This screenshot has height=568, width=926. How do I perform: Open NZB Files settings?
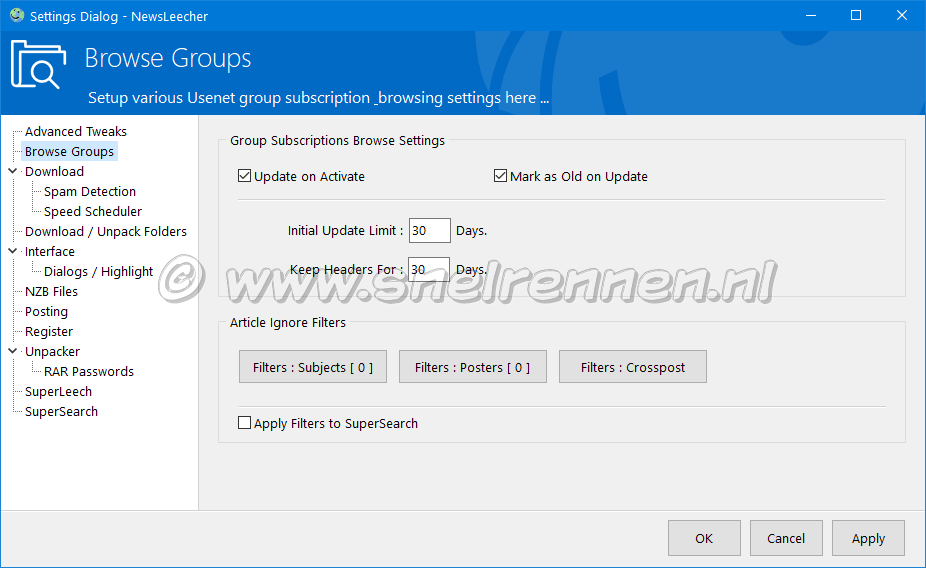[x=51, y=292]
